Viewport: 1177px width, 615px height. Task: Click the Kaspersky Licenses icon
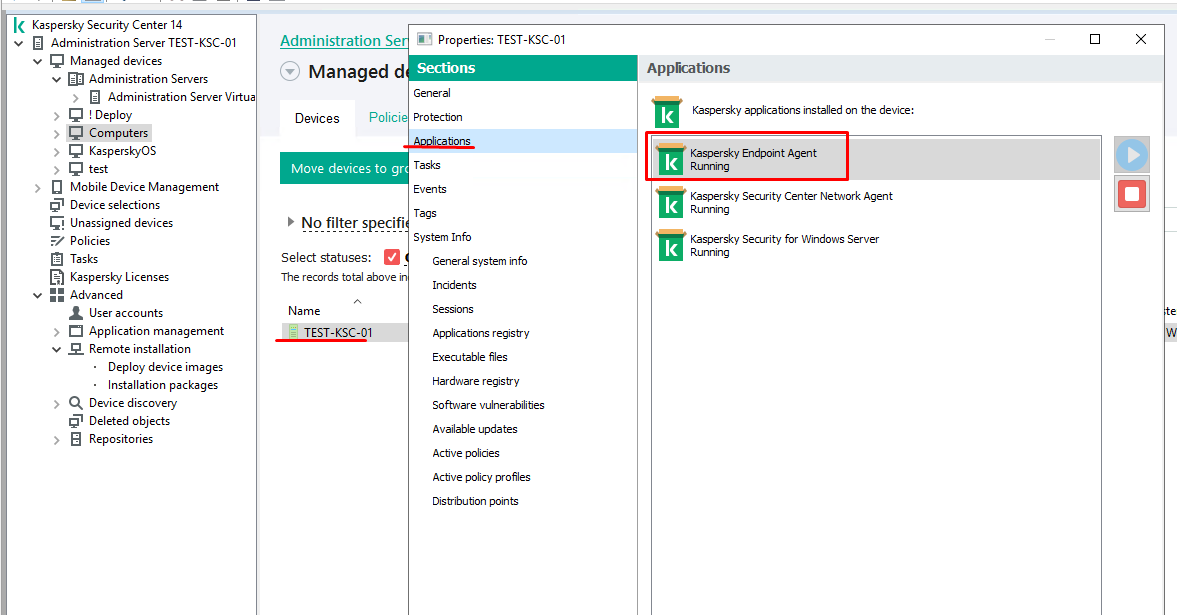(x=57, y=277)
